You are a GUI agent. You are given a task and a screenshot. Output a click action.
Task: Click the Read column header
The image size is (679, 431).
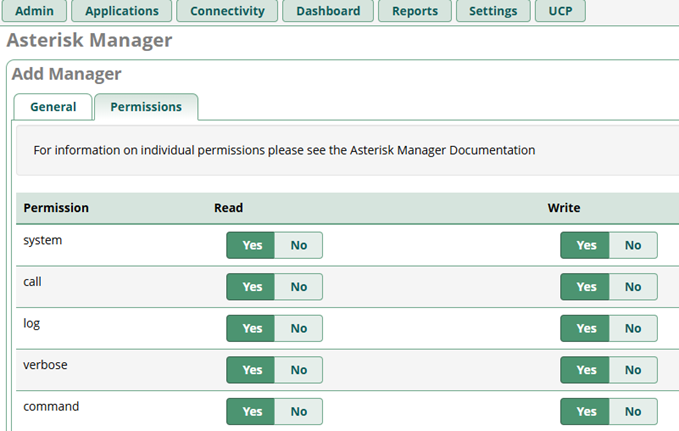pyautogui.click(x=228, y=208)
